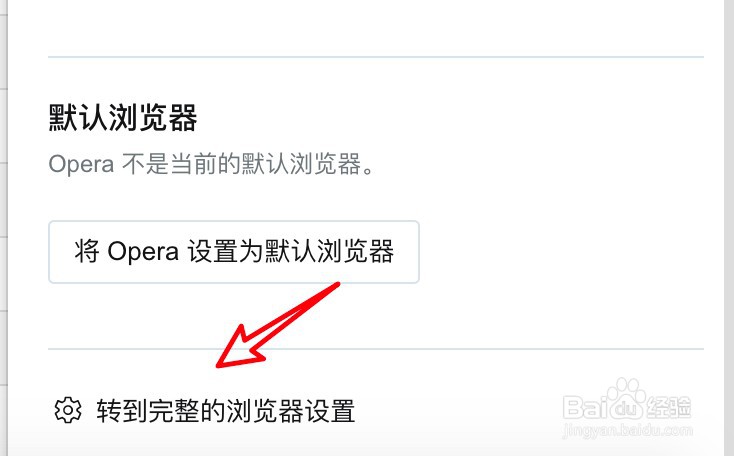Click the gear icon beside browser settings link

coord(68,411)
